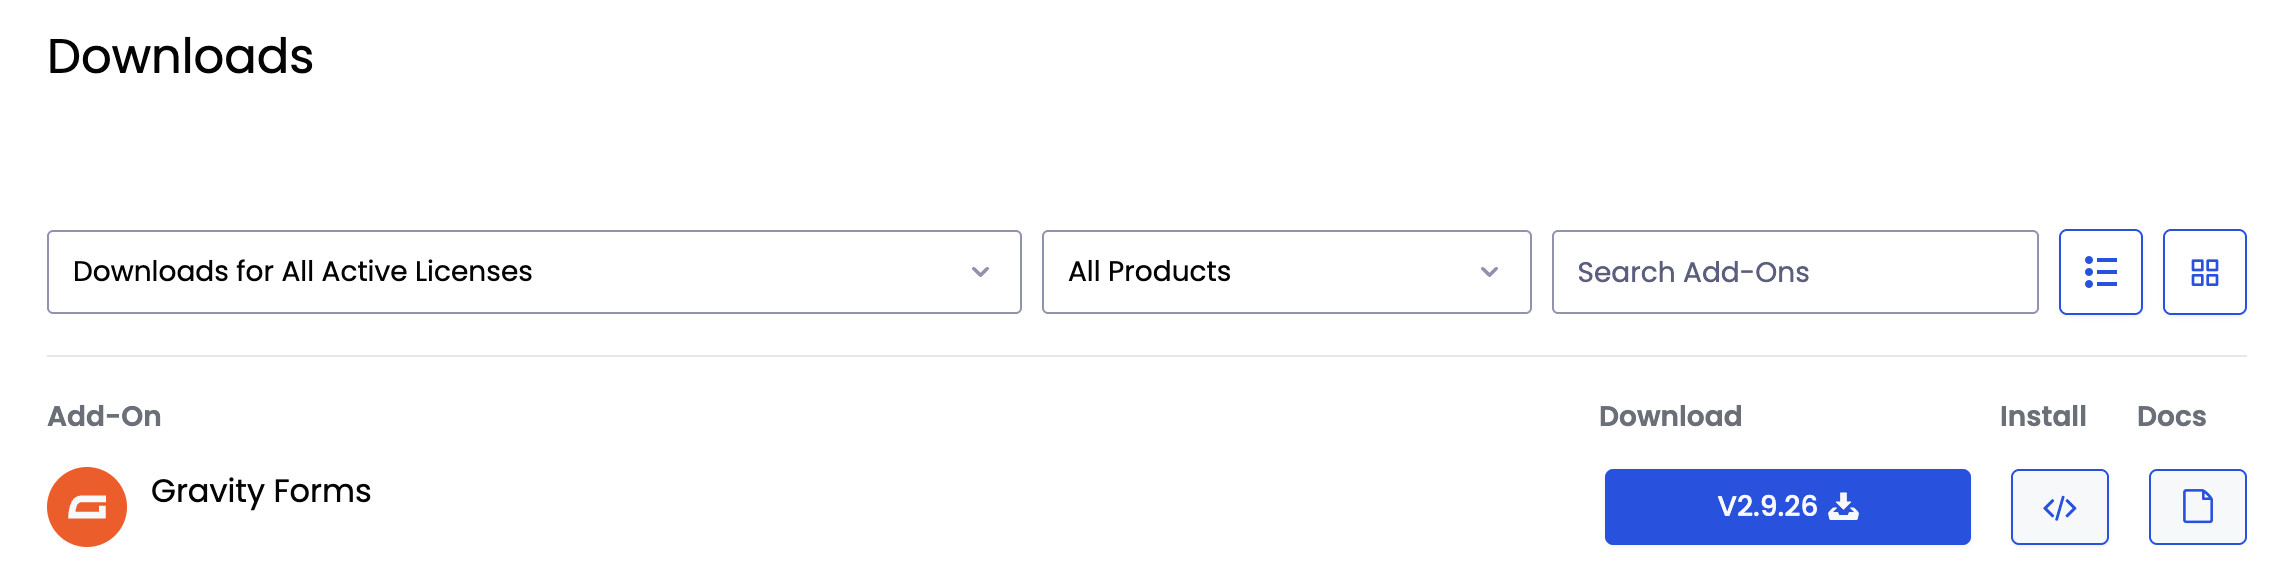Click the Gravity Forms install code icon
The height and width of the screenshot is (572, 2292).
tap(2059, 507)
